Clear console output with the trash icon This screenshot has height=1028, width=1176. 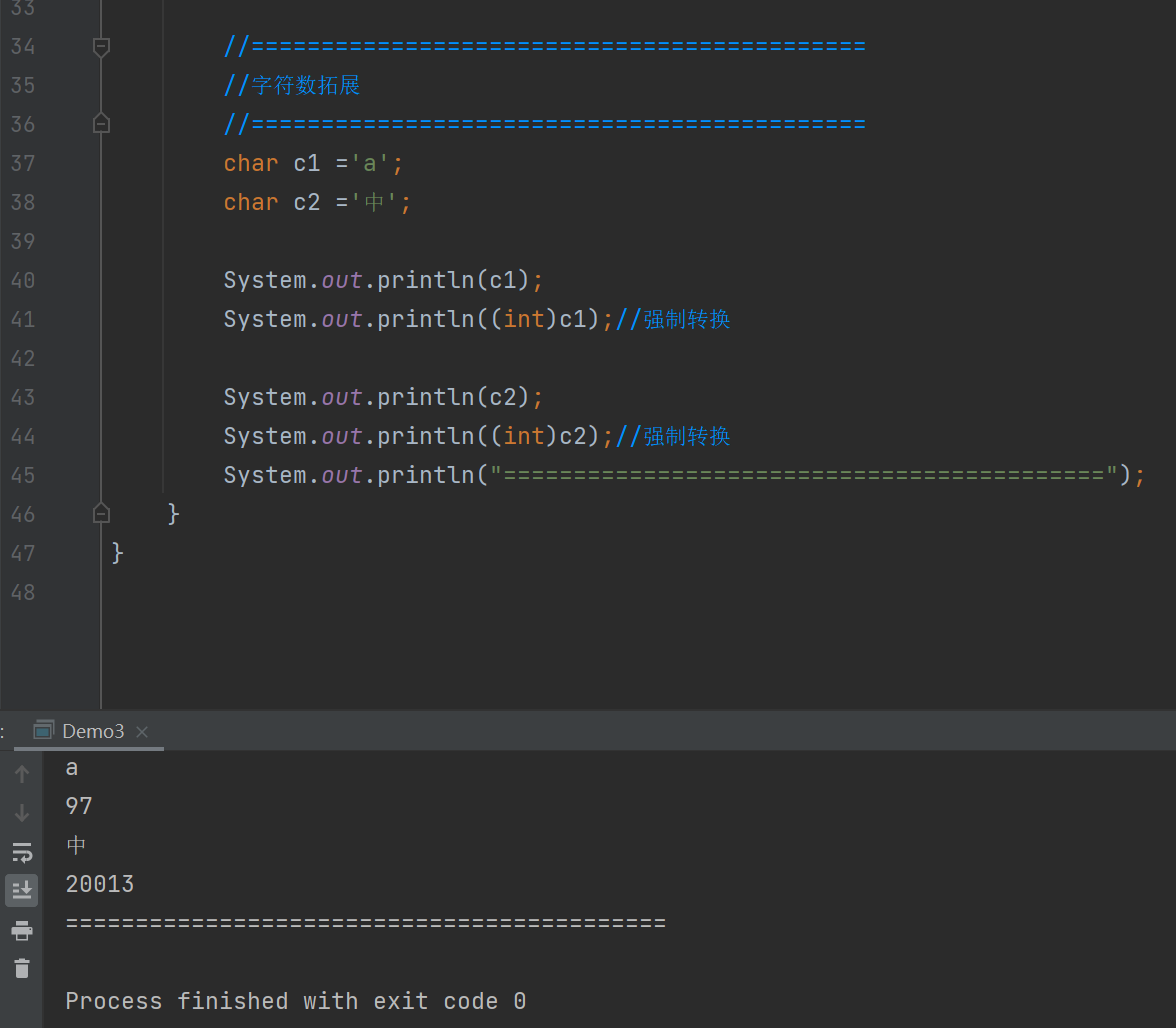click(x=22, y=968)
